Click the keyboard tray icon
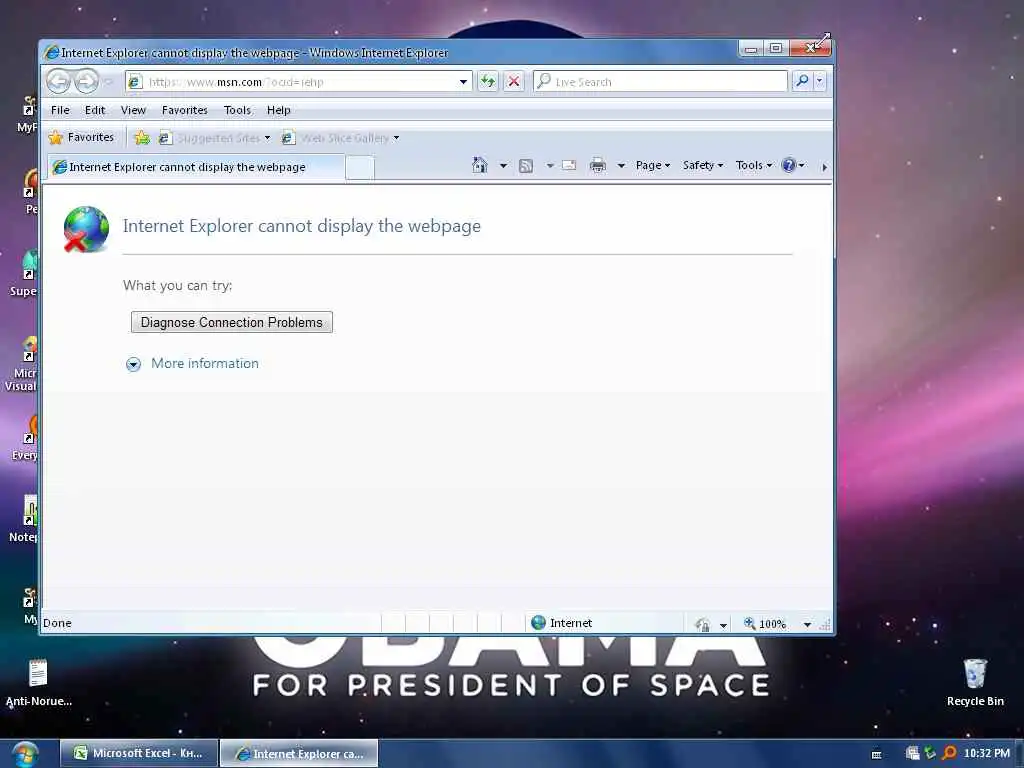 876,754
